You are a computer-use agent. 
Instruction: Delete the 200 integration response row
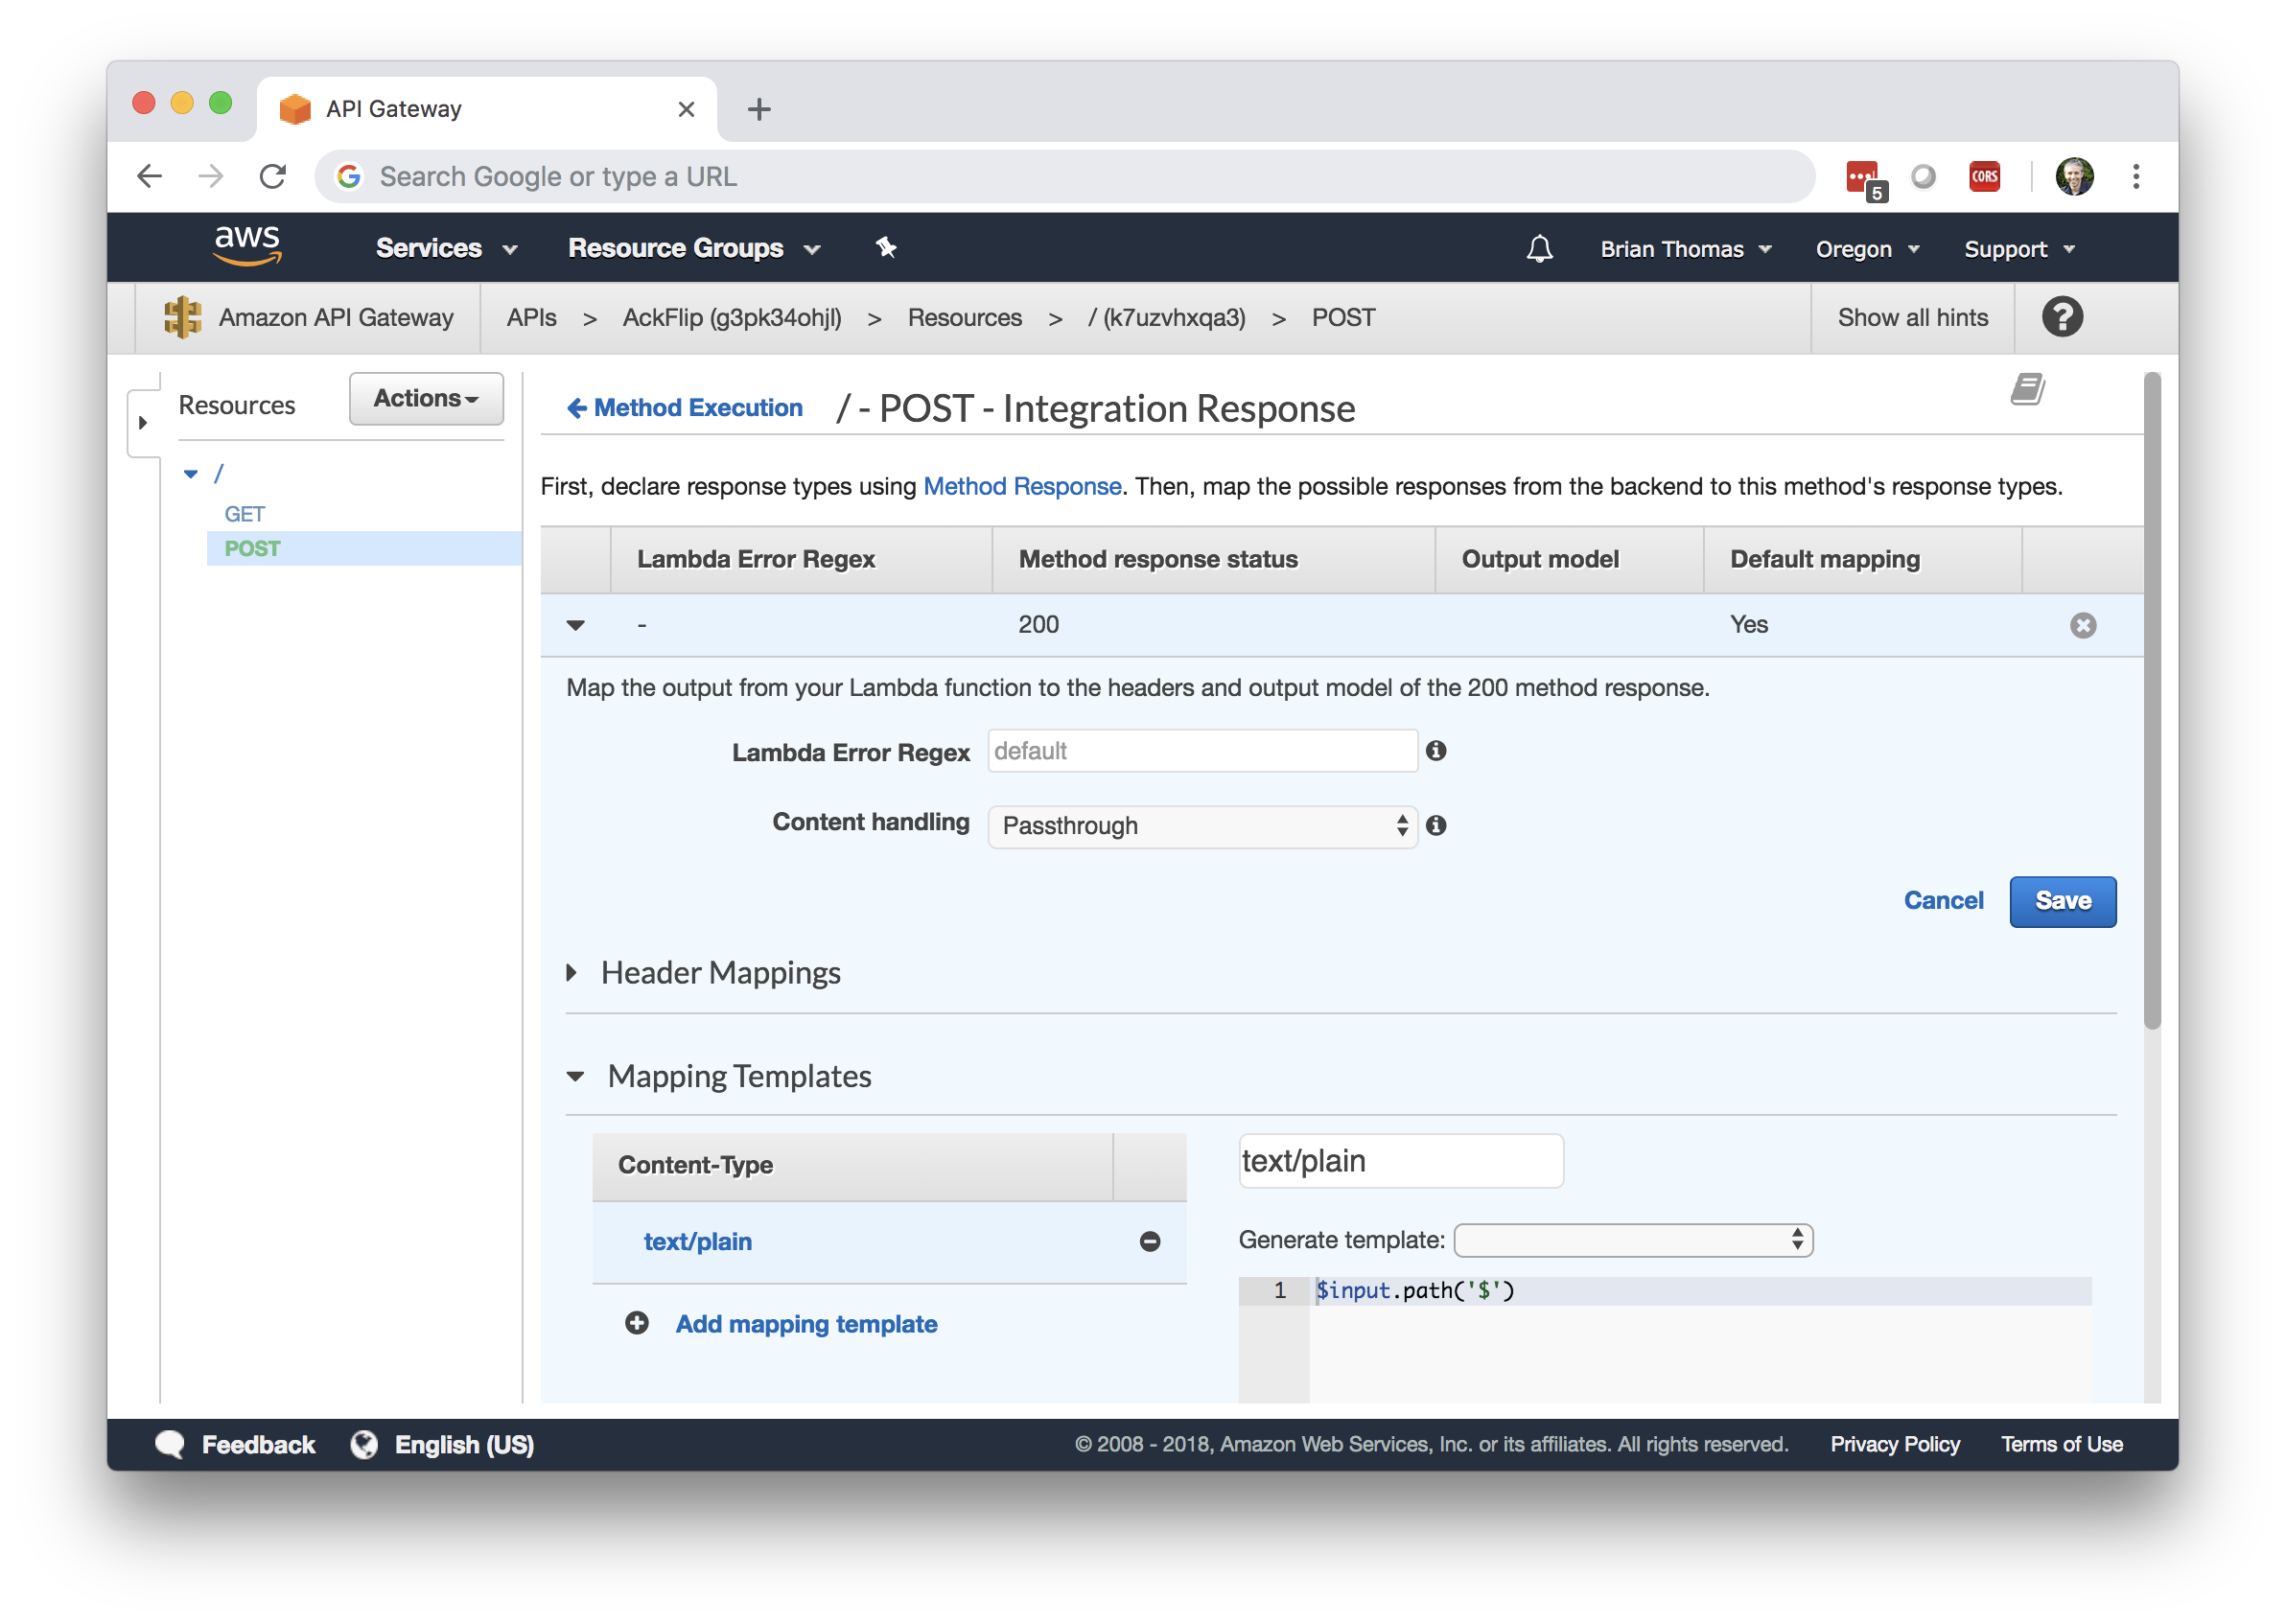point(2083,625)
